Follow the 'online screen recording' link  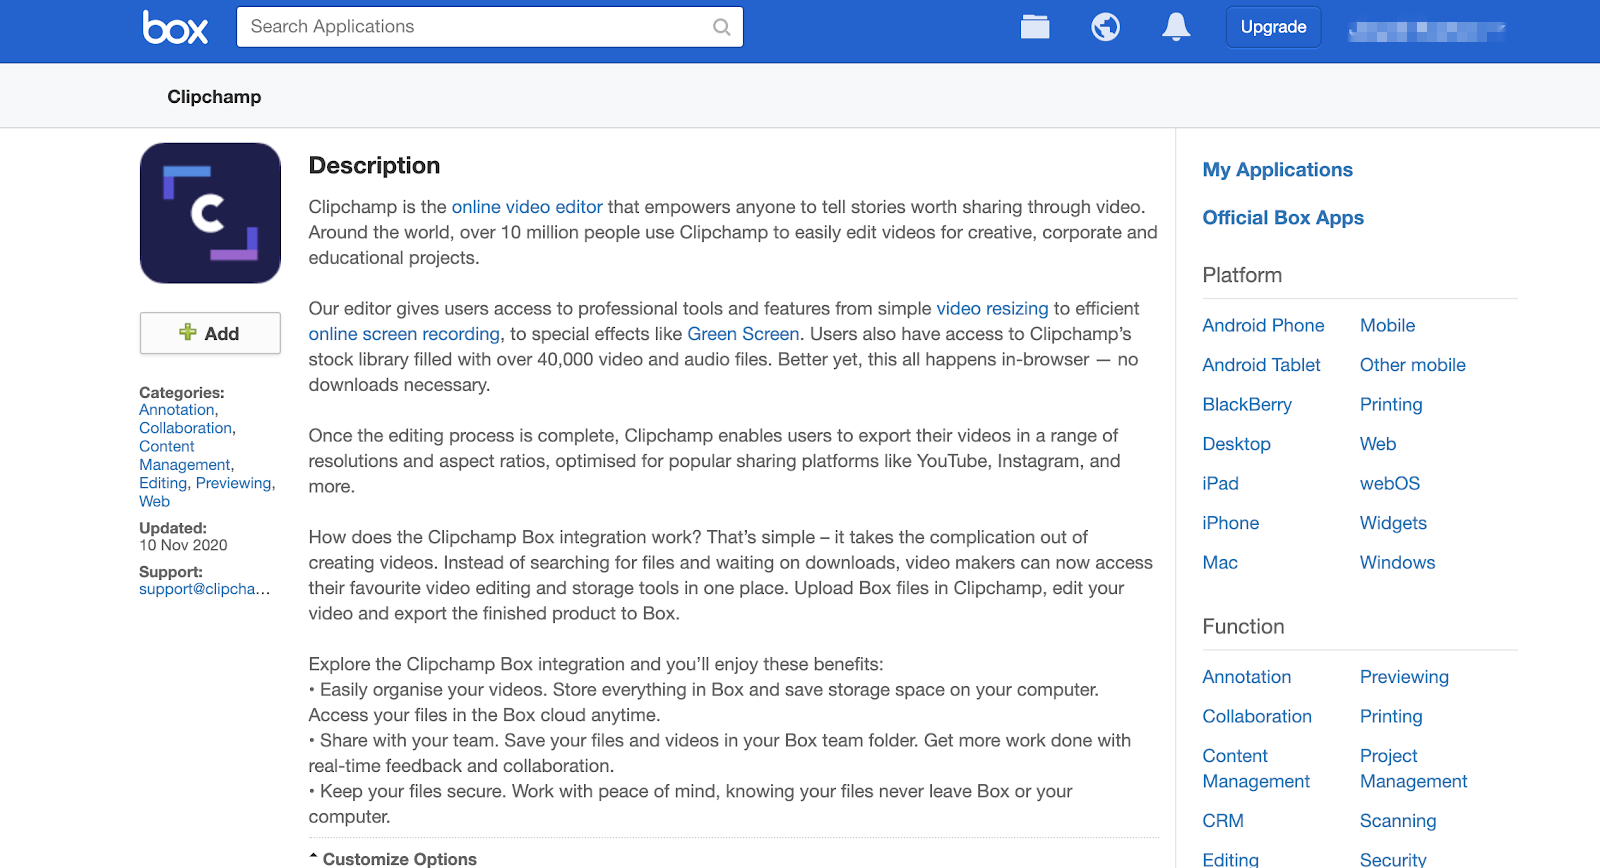click(404, 334)
